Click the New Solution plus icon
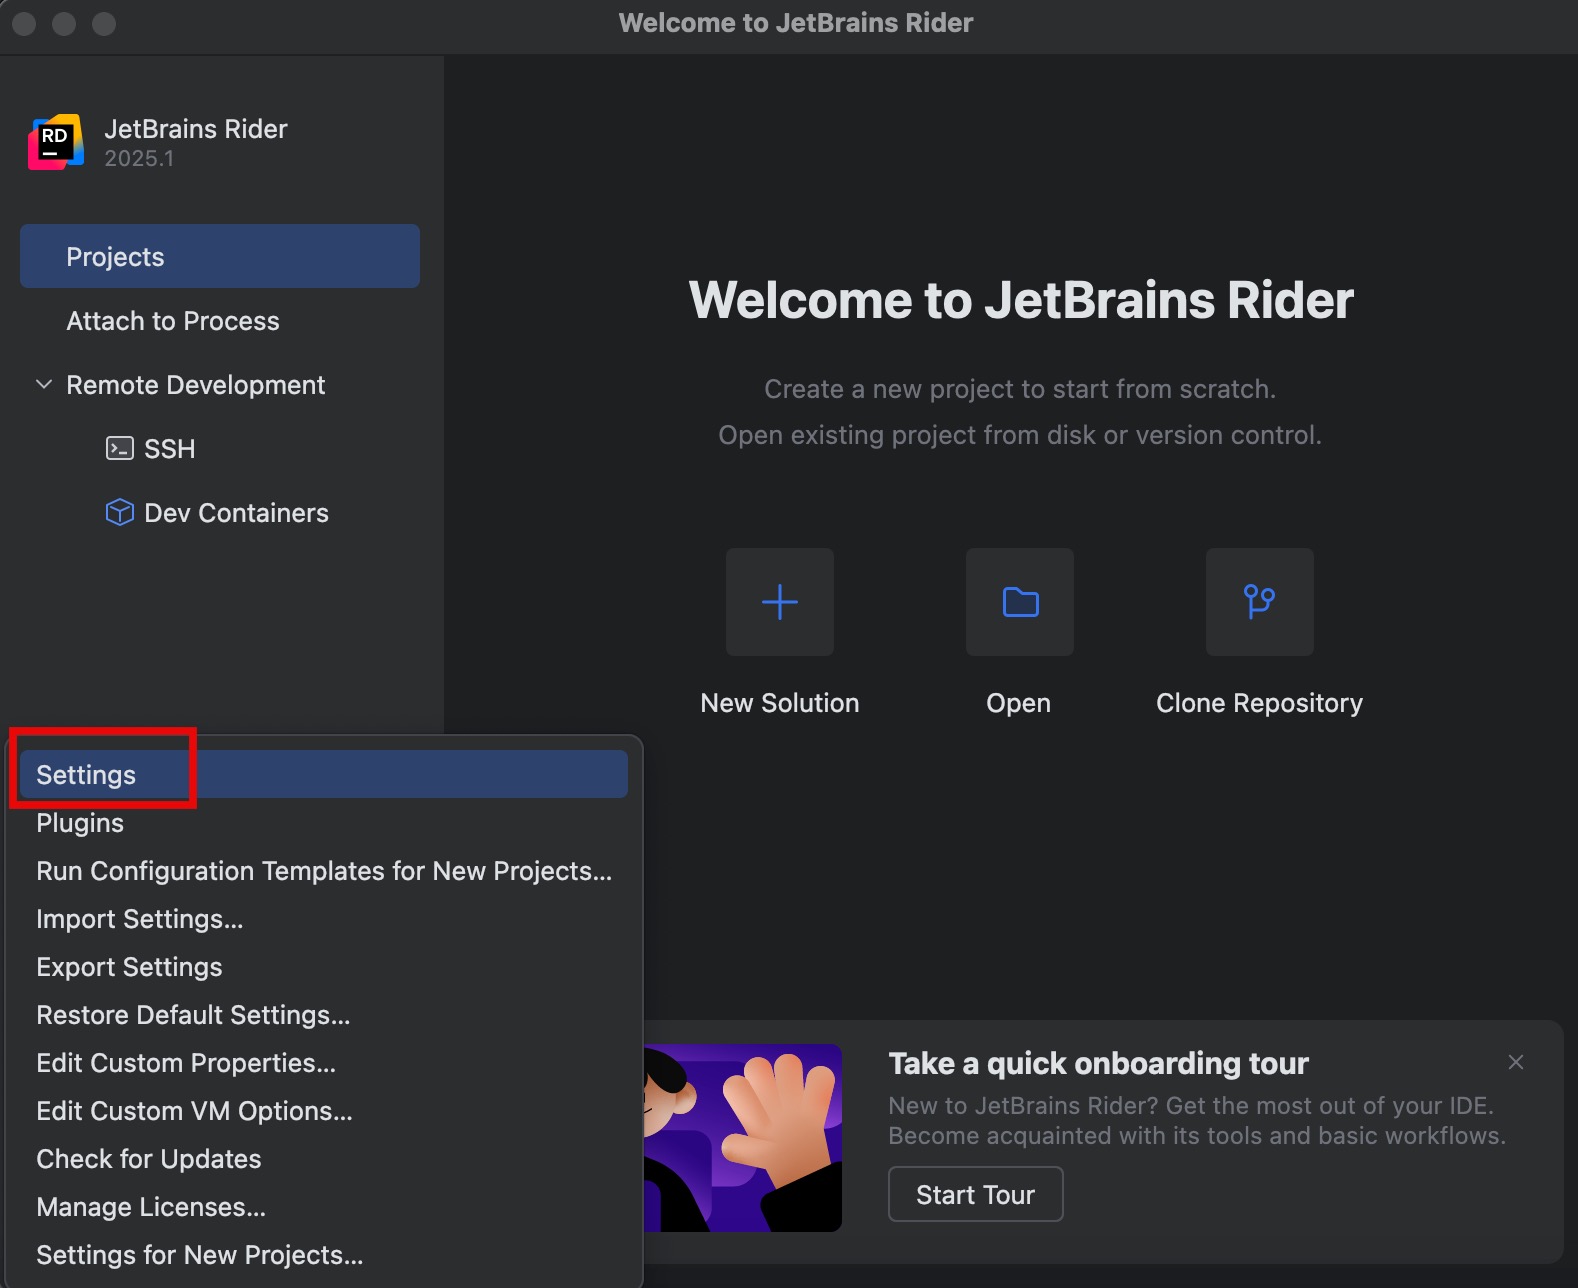The image size is (1578, 1288). (x=779, y=602)
